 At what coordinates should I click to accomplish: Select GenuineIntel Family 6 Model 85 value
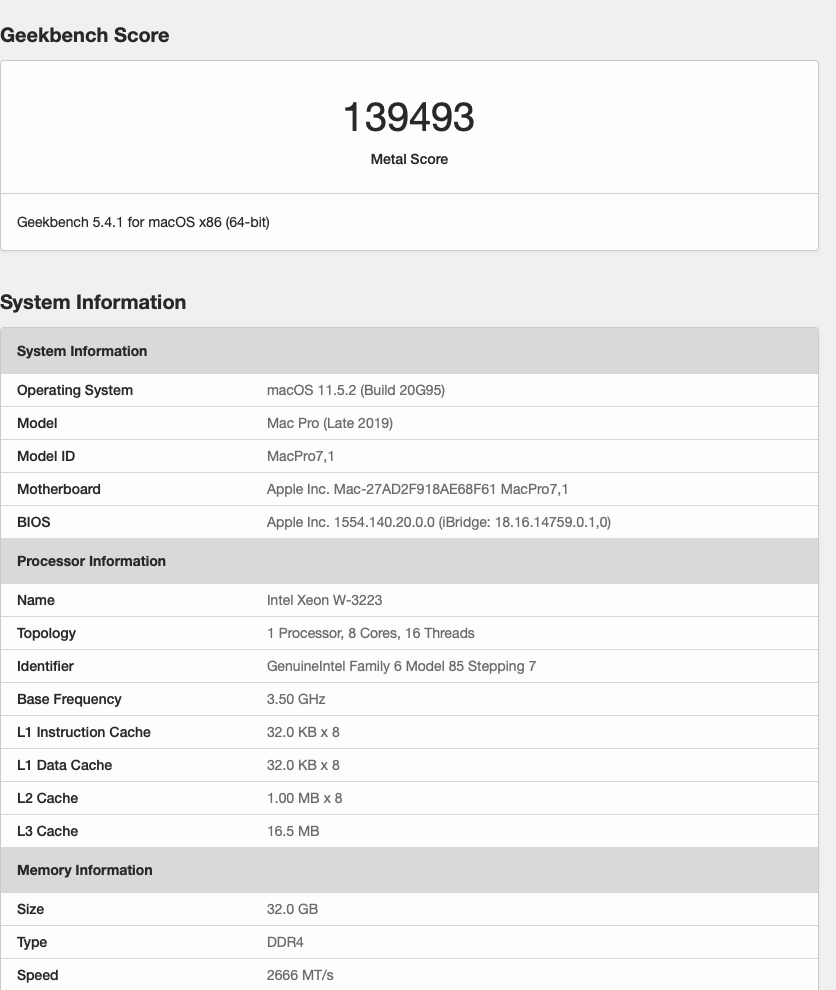[x=402, y=666]
